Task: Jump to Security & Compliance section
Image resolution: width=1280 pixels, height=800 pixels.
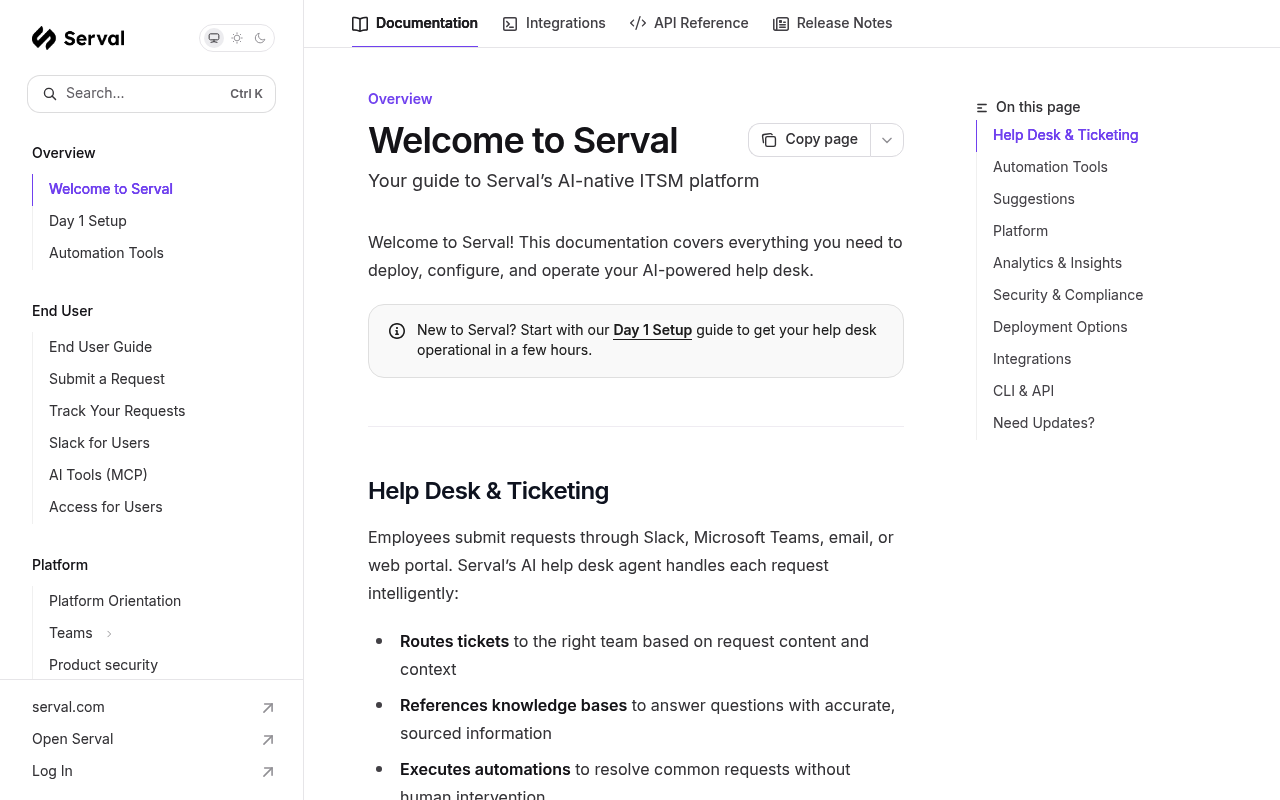Action: tap(1068, 295)
